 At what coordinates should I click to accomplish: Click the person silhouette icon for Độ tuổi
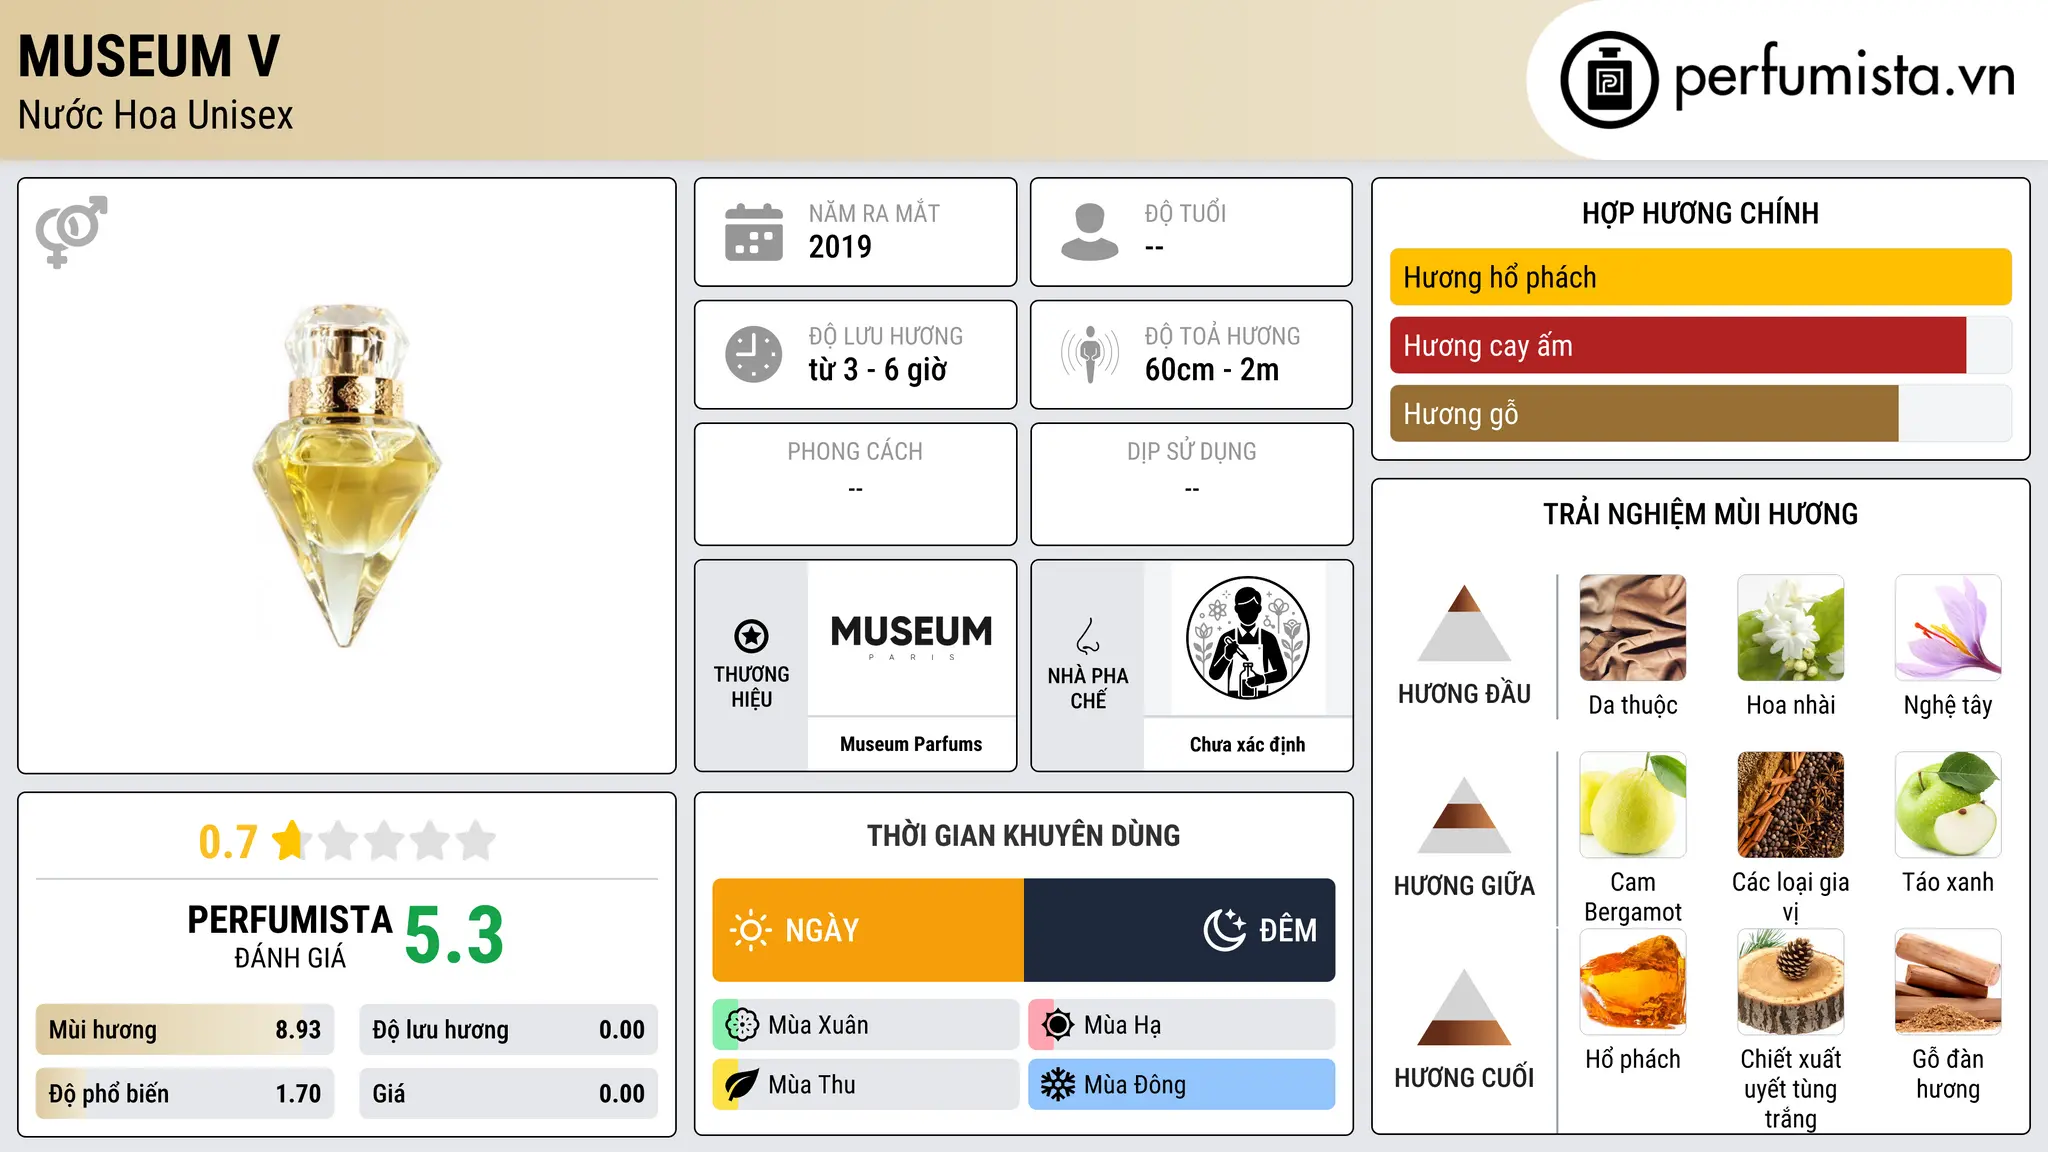[x=1089, y=232]
